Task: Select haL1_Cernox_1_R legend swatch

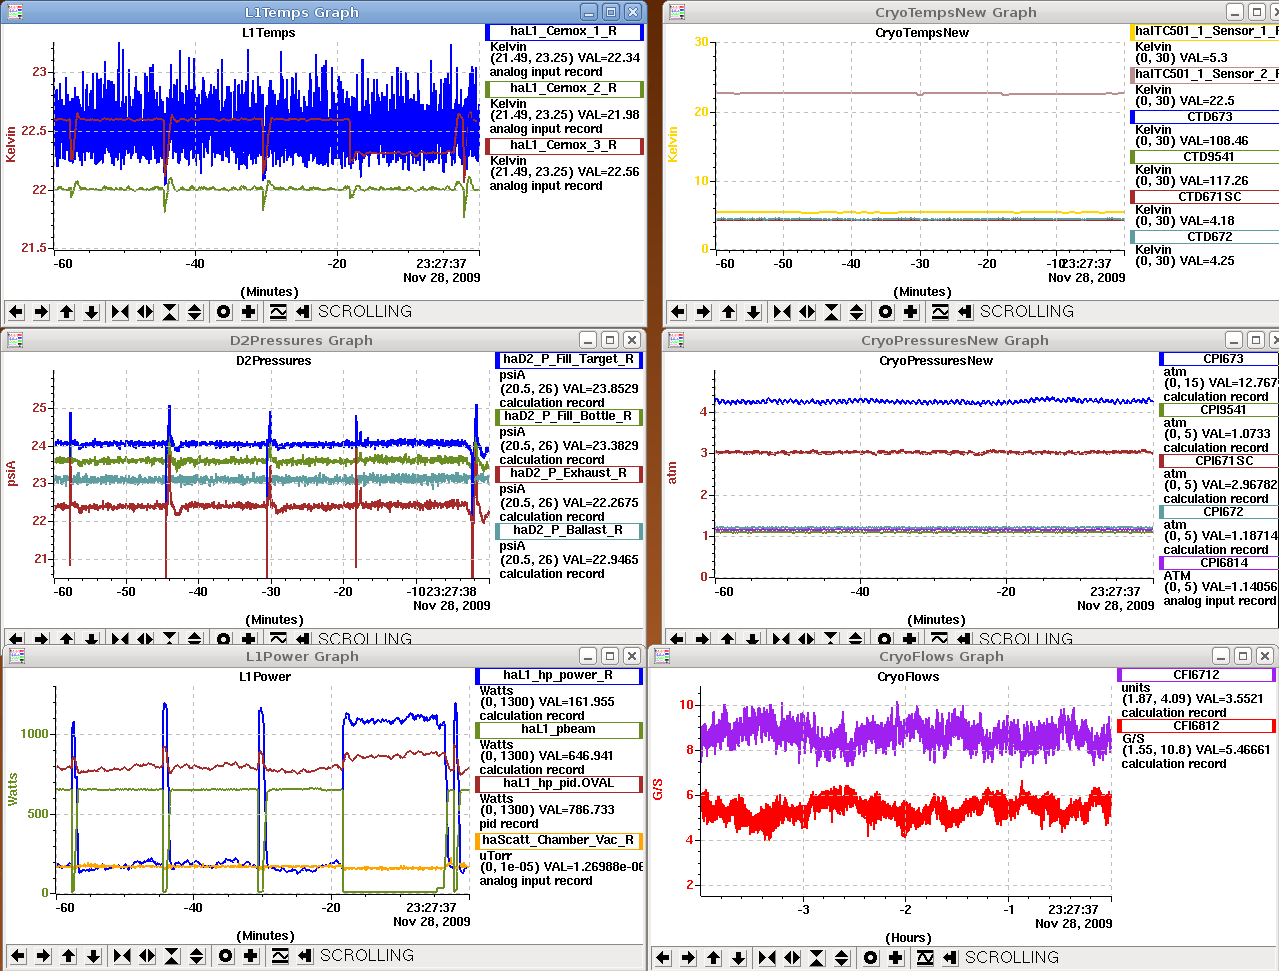Action: point(563,32)
